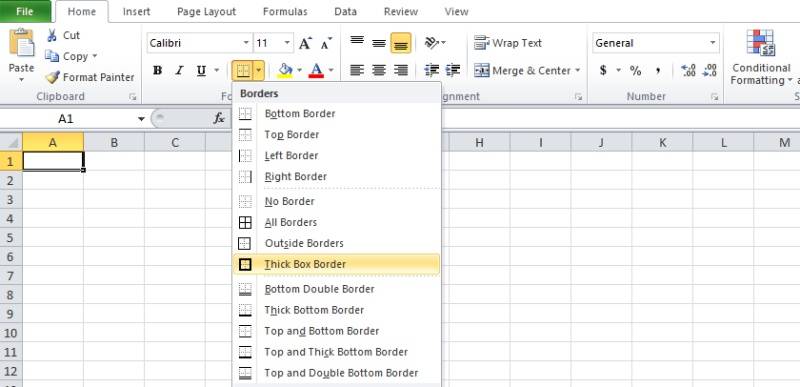Apply Accounting dollar number format
Image resolution: width=800 pixels, height=387 pixels.
[603, 70]
